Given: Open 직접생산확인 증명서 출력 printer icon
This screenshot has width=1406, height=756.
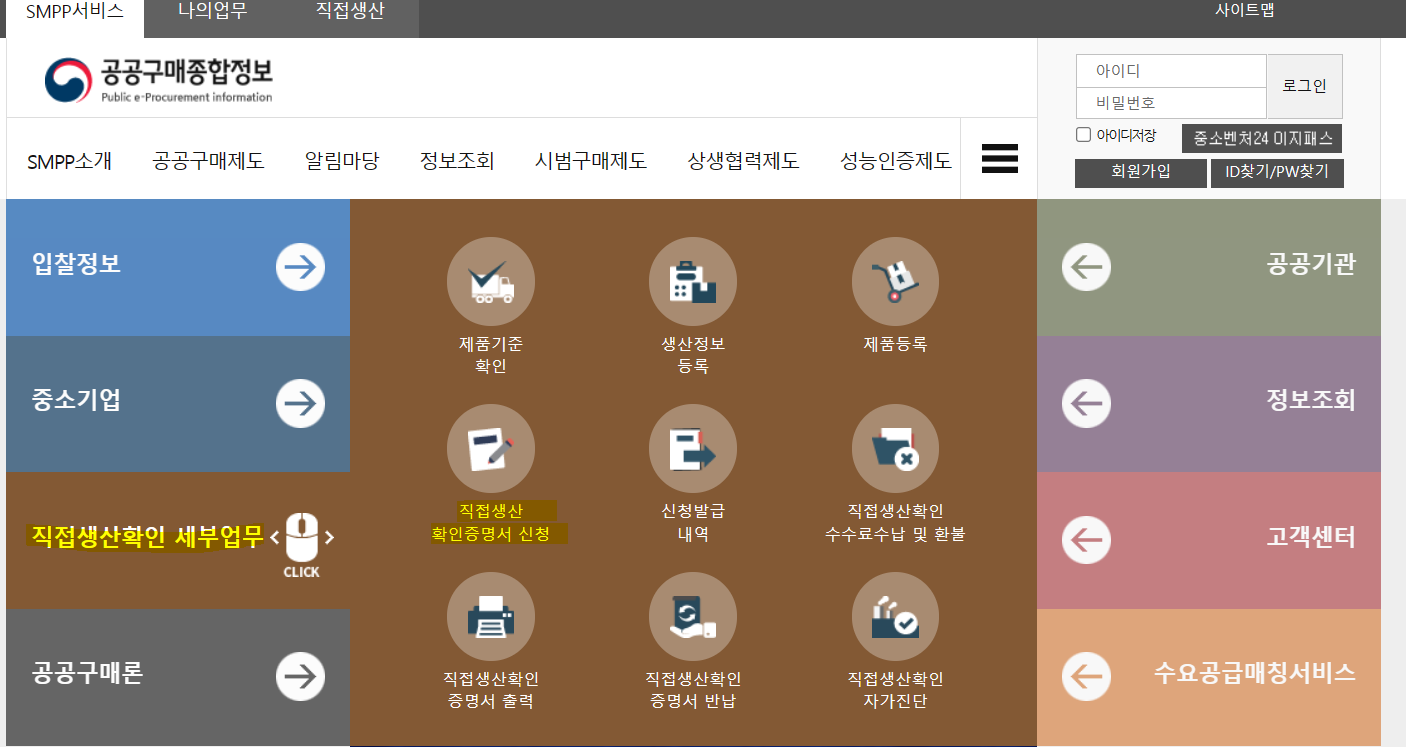Looking at the screenshot, I should coord(490,616).
